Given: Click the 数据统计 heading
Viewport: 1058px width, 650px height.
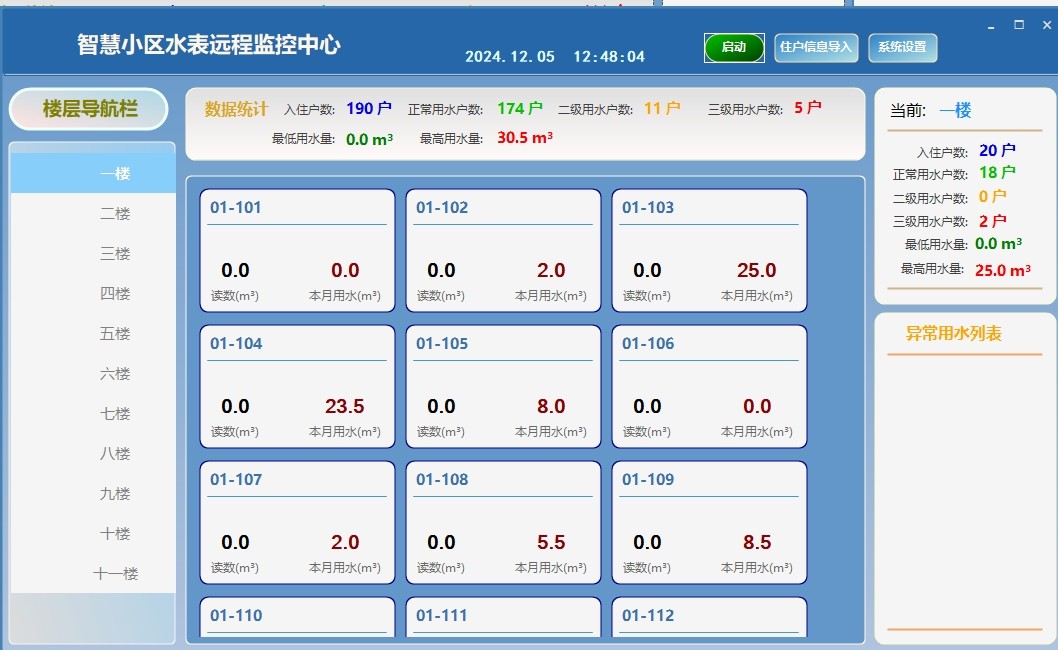Looking at the screenshot, I should pyautogui.click(x=236, y=109).
